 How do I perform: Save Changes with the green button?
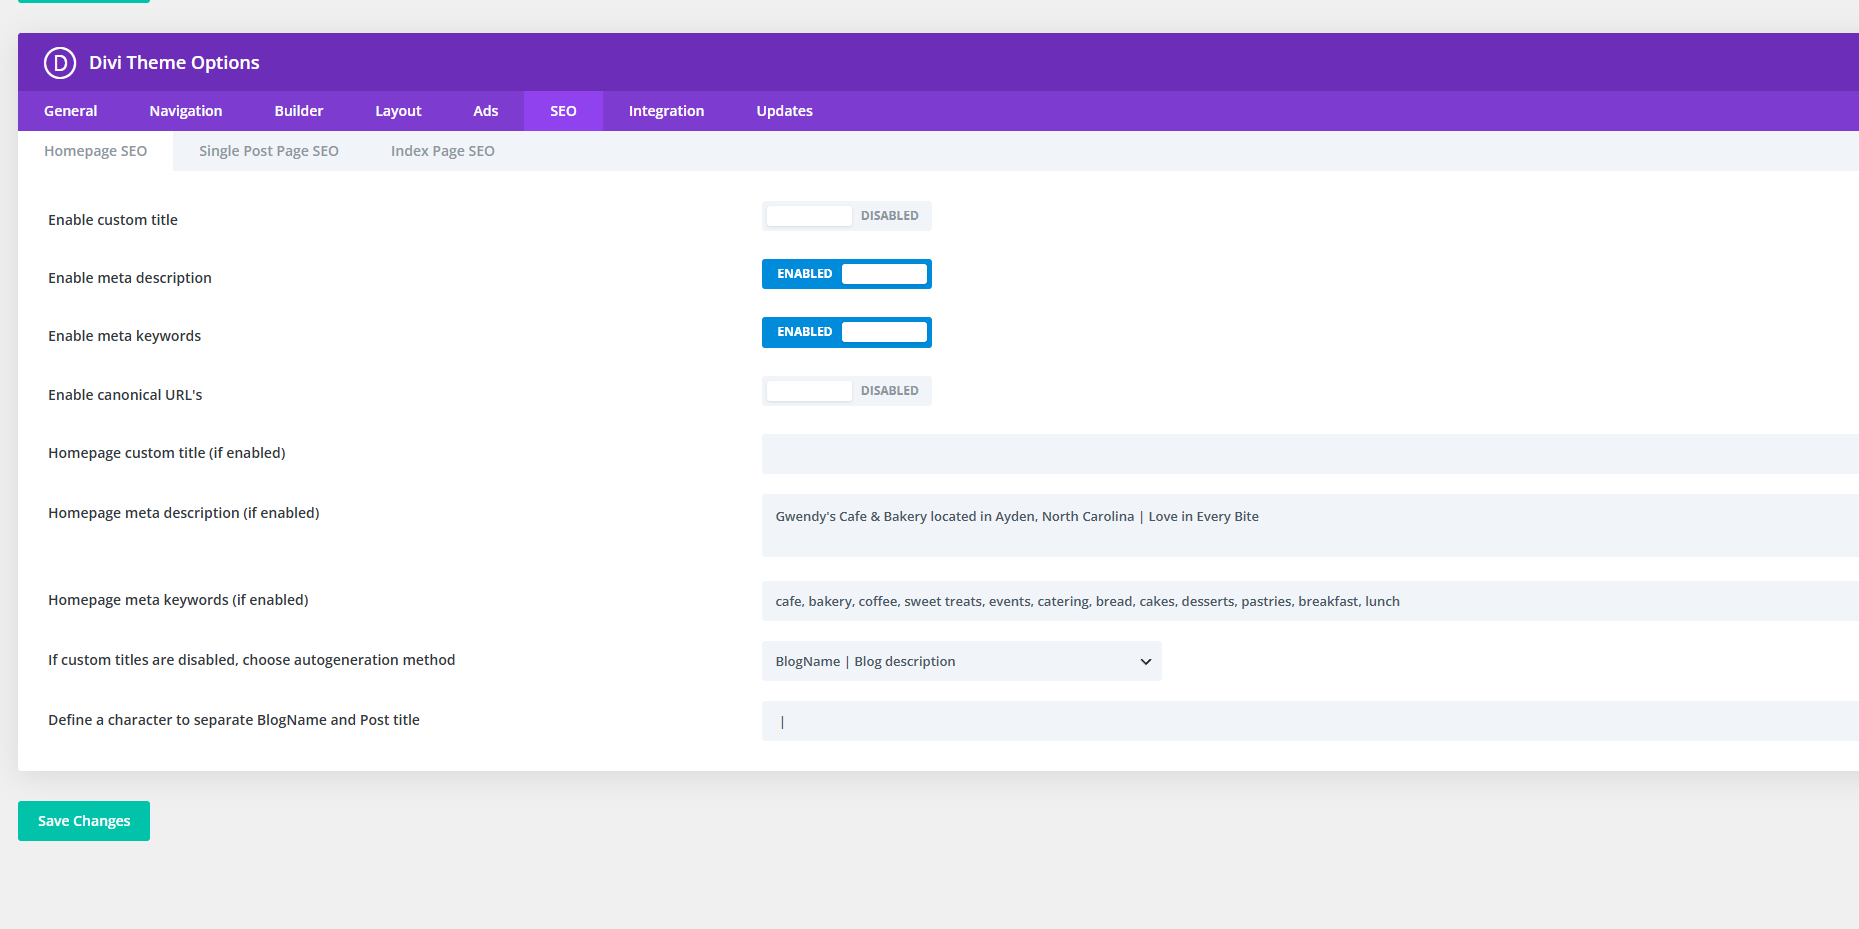point(84,821)
